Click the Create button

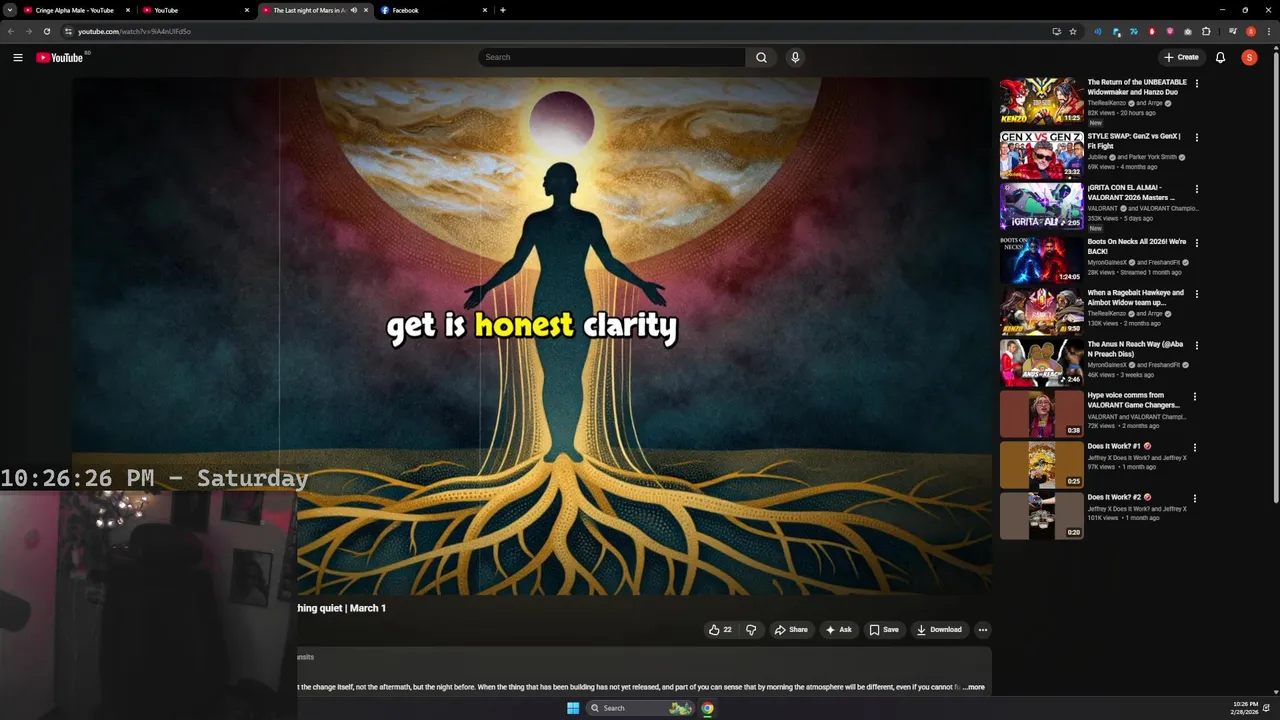1181,57
